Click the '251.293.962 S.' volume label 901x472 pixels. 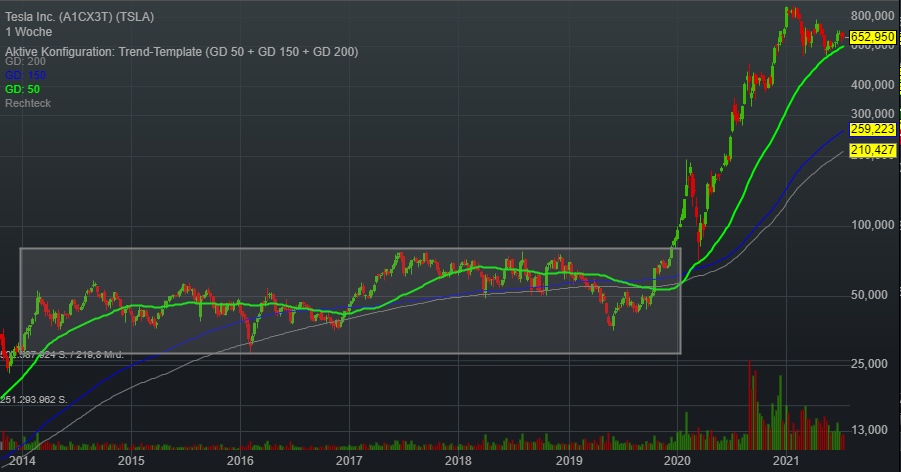tap(34, 400)
